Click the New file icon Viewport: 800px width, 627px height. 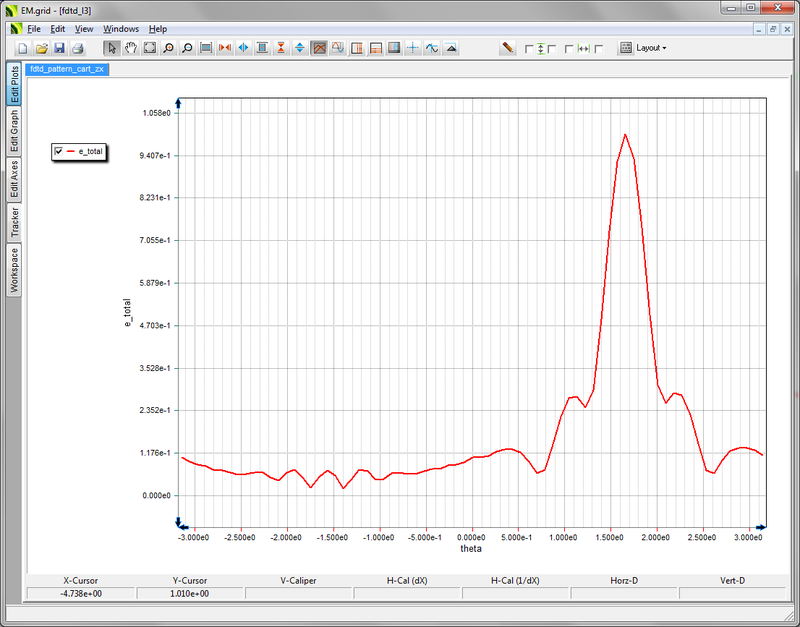[x=24, y=48]
